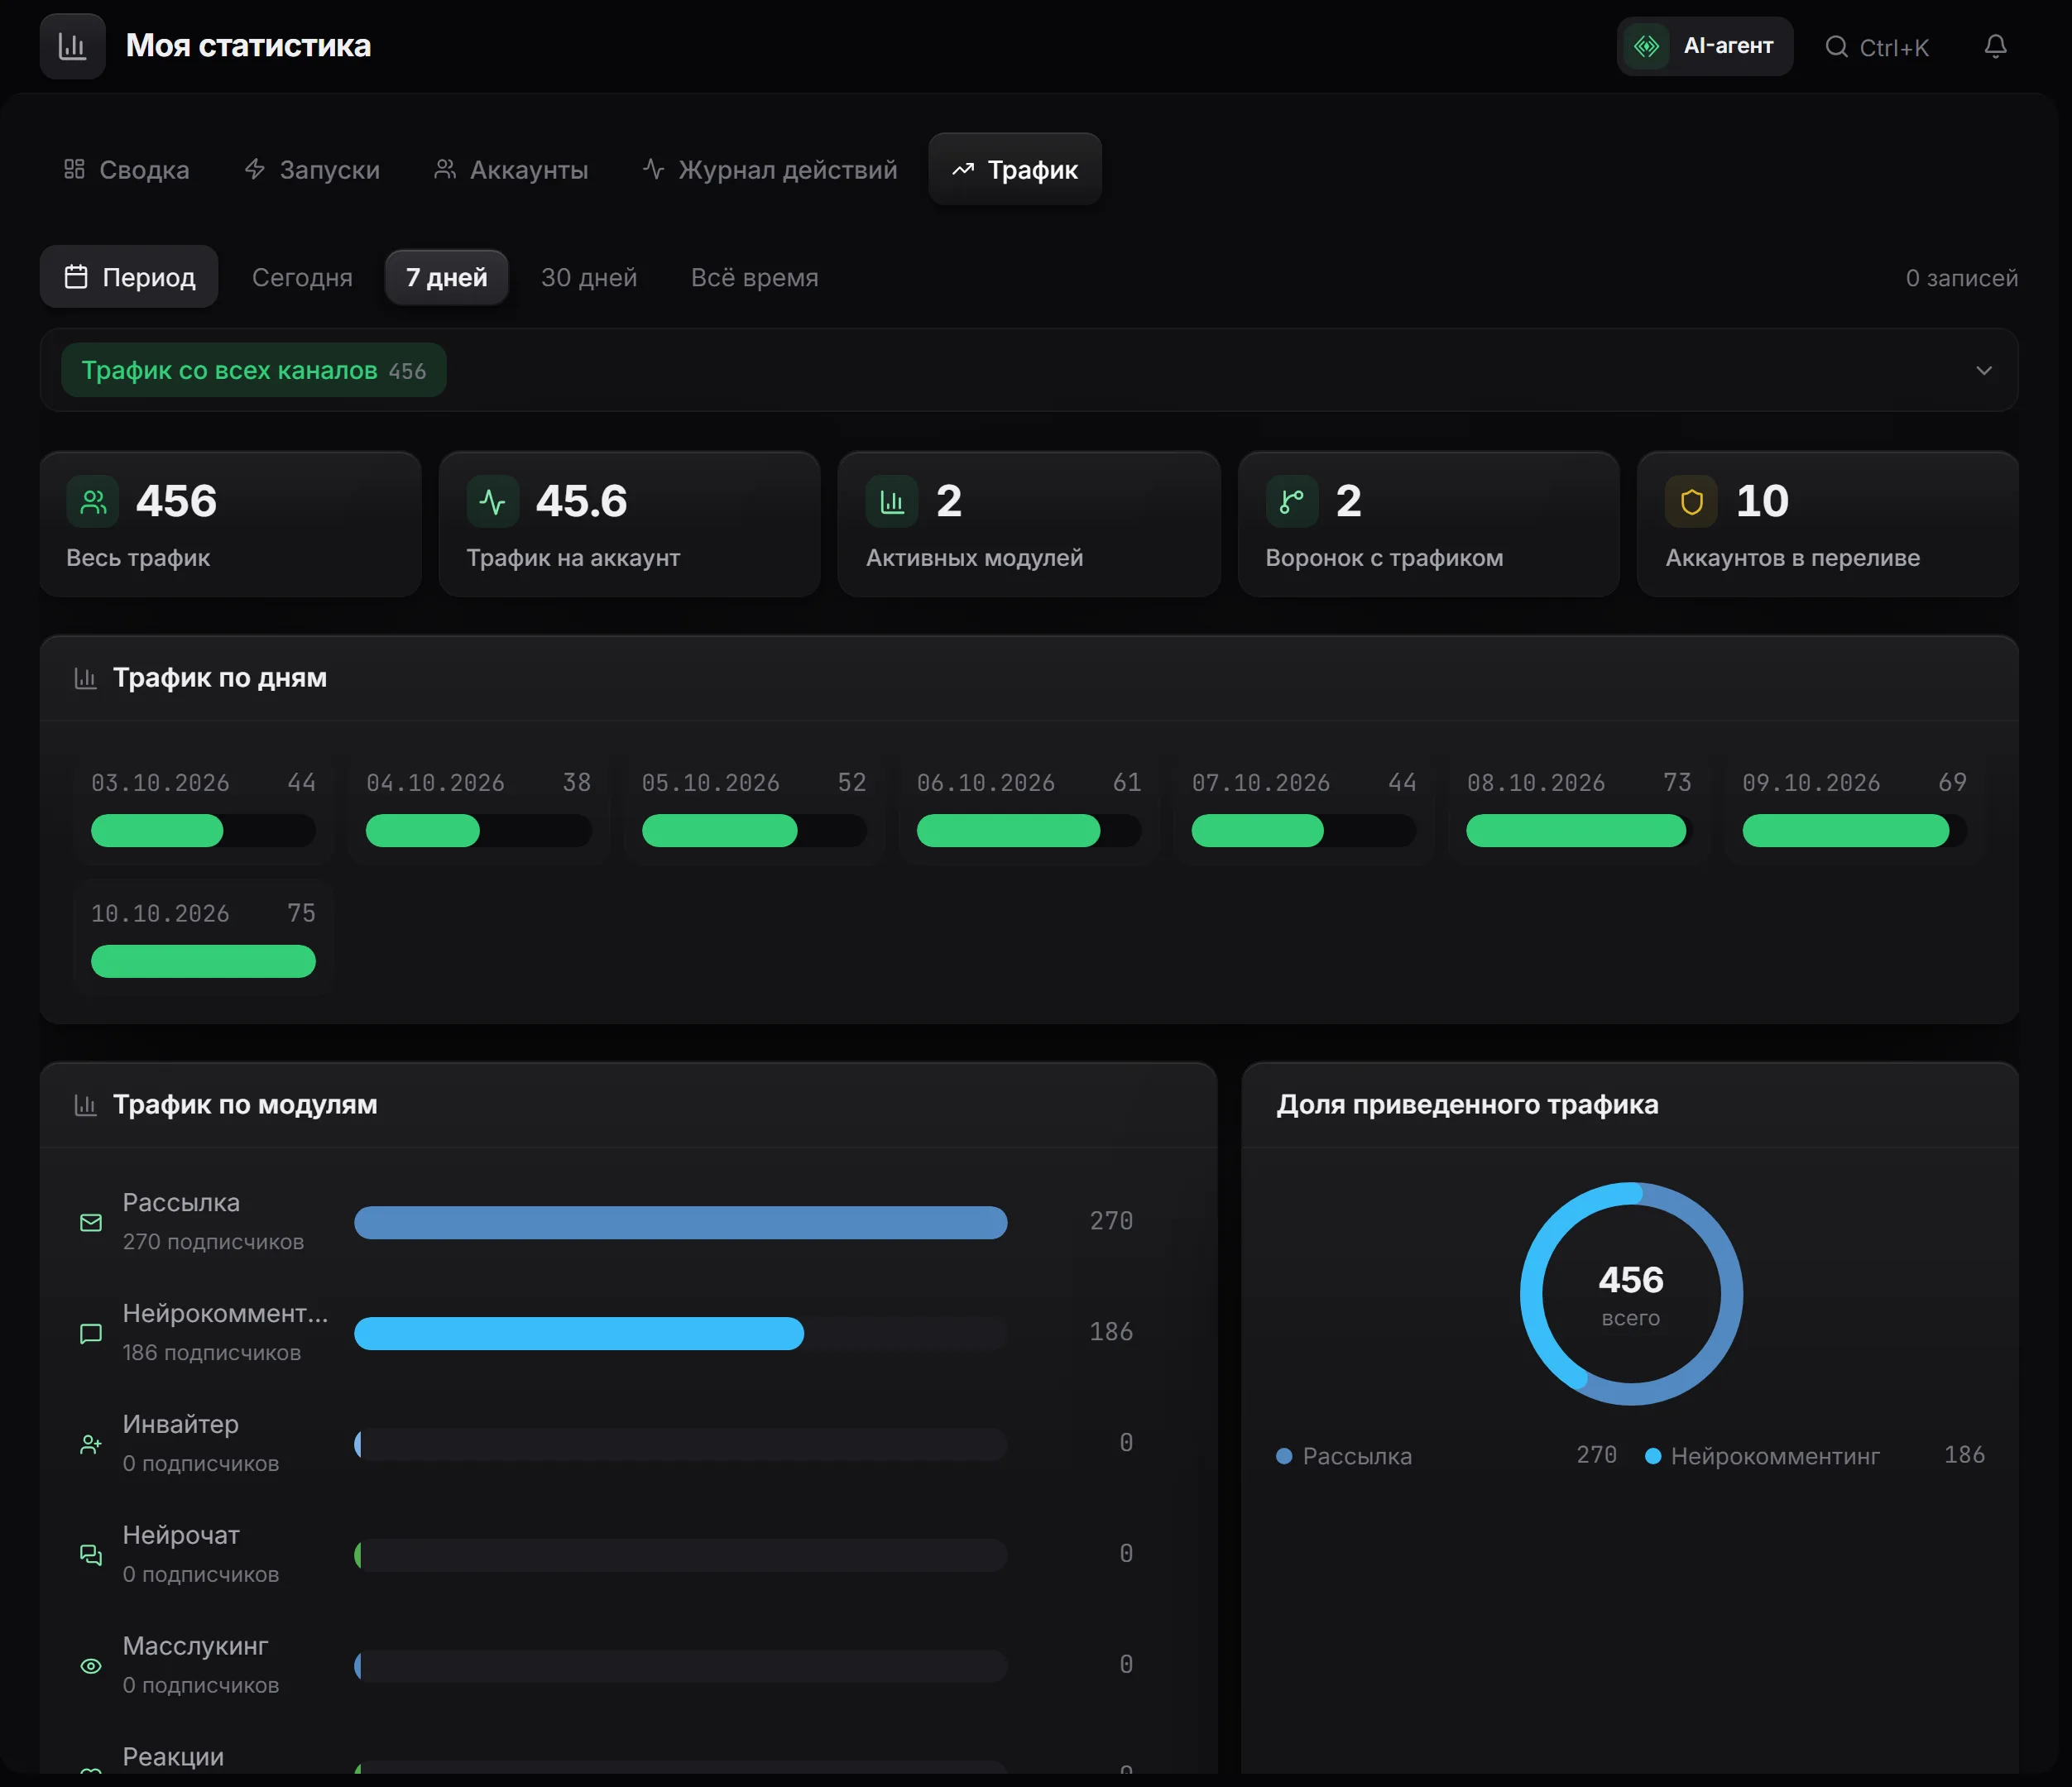Screen dimensions: 2072x1787
Task: Click the statistics chart logo icon
Action: 72,46
